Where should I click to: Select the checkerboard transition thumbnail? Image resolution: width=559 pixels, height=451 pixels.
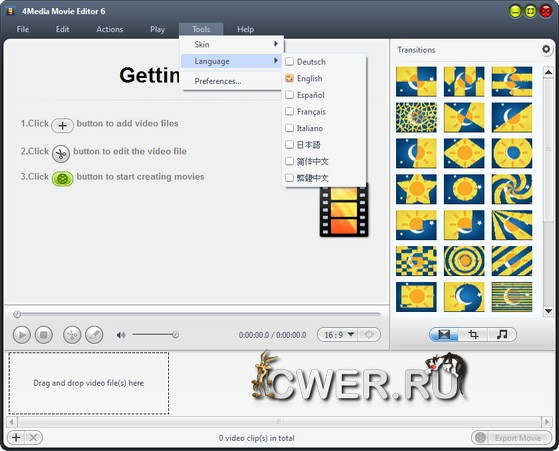(416, 261)
